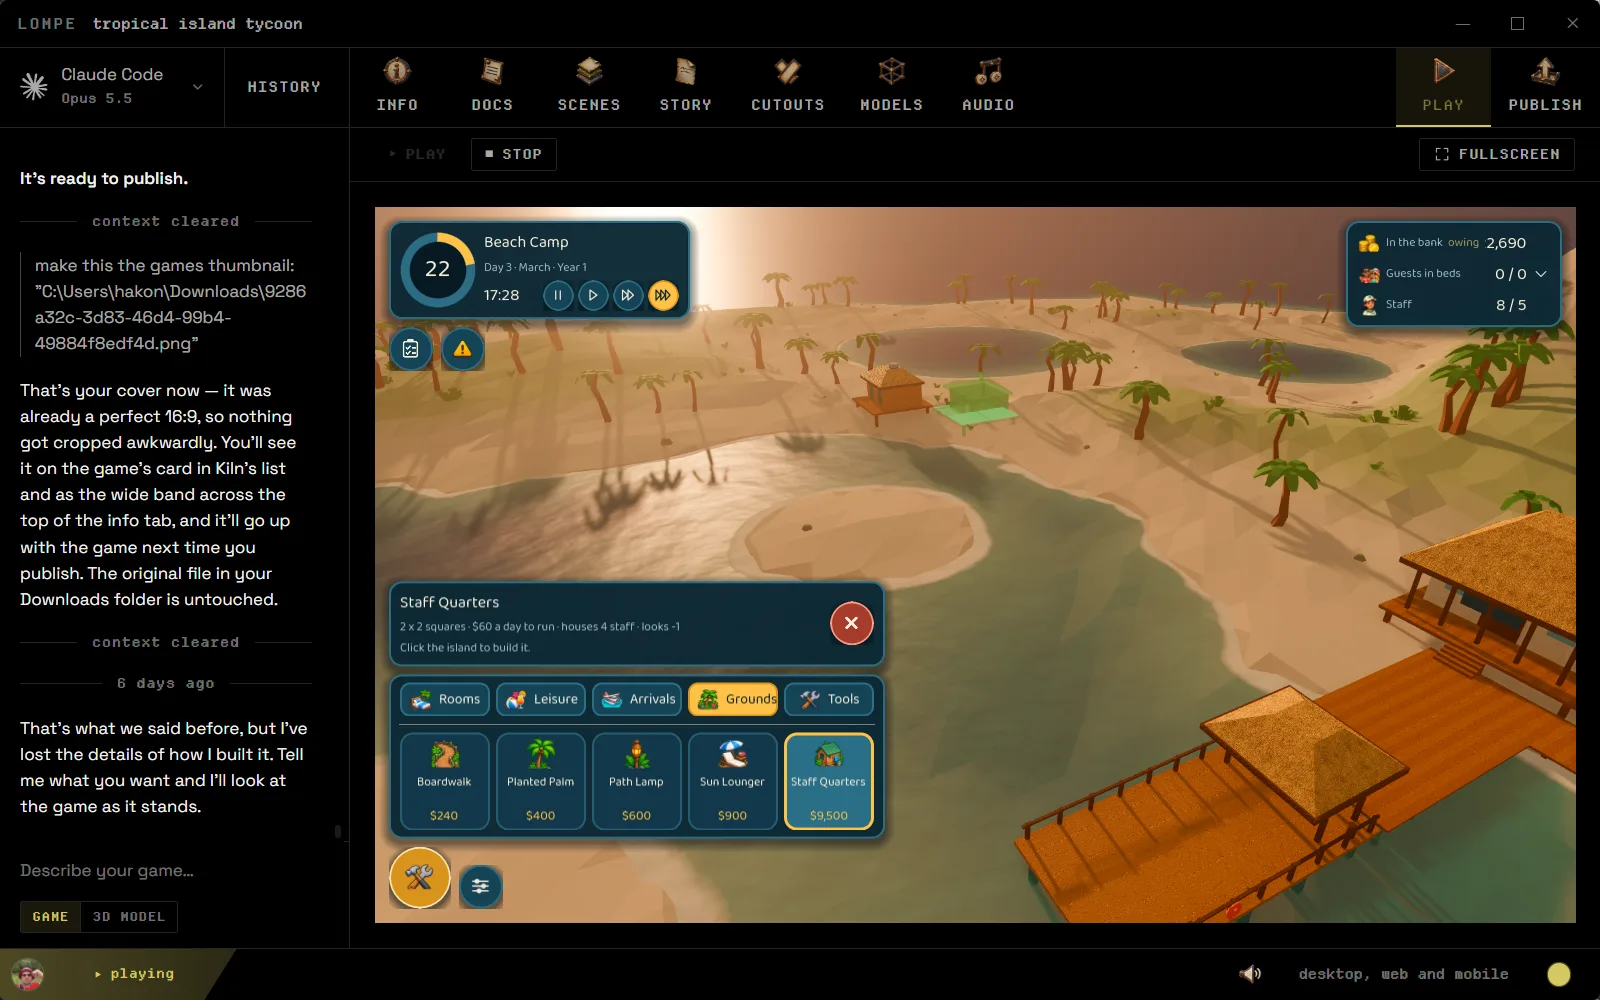Open the game settings sliders button

pyautogui.click(x=481, y=886)
